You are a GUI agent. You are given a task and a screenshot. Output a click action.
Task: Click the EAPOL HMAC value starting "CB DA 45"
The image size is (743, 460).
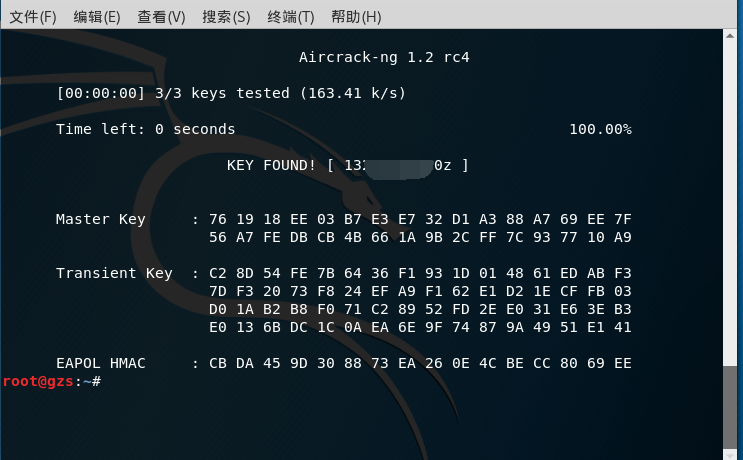pos(420,363)
